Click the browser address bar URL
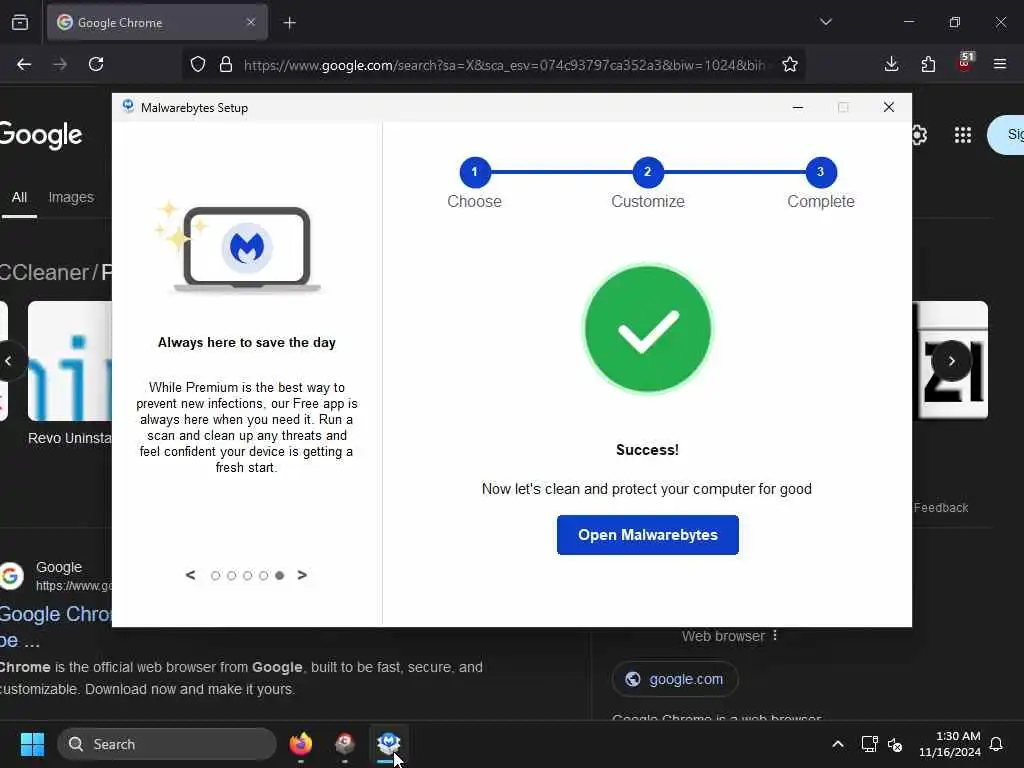Viewport: 1024px width, 768px height. coord(504,65)
